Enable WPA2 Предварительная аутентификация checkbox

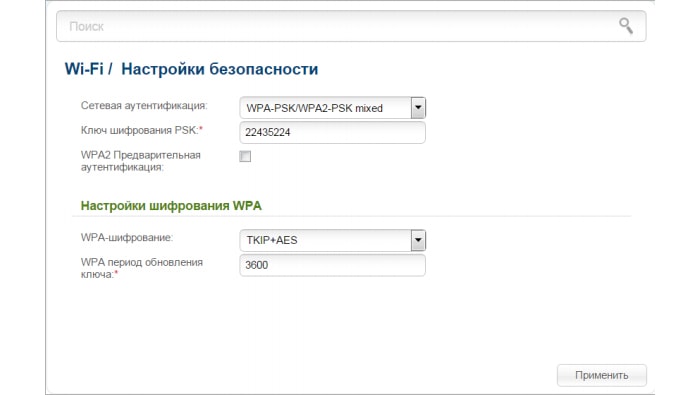click(x=245, y=156)
